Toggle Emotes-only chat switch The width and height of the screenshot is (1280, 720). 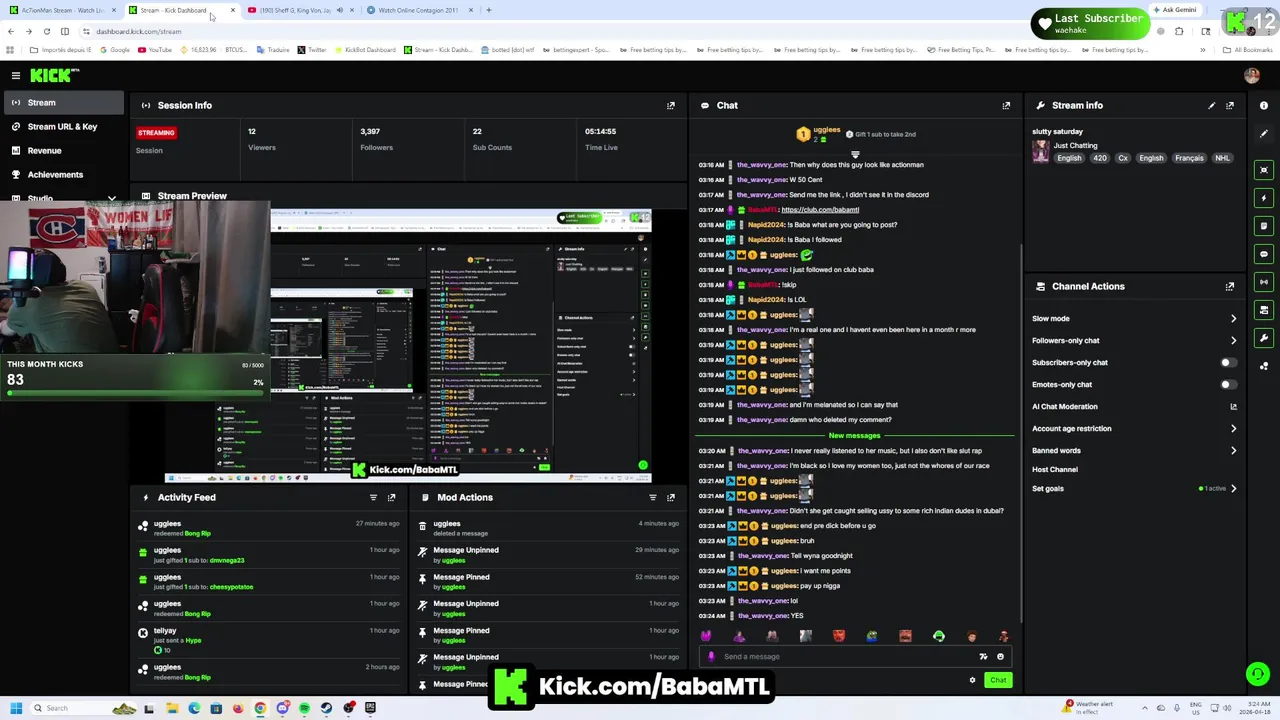pos(1227,385)
